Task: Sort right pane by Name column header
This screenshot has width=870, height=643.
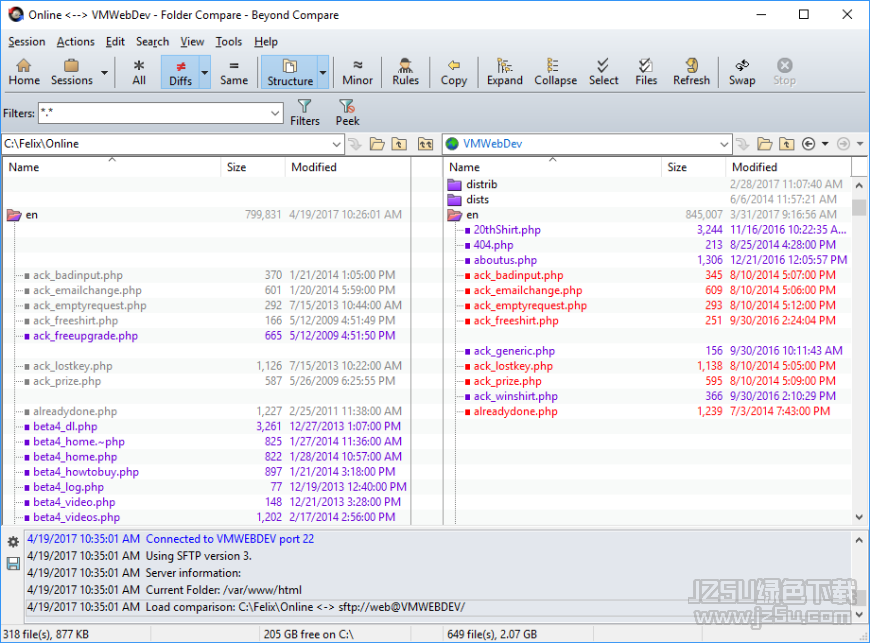Action: pyautogui.click(x=553, y=167)
